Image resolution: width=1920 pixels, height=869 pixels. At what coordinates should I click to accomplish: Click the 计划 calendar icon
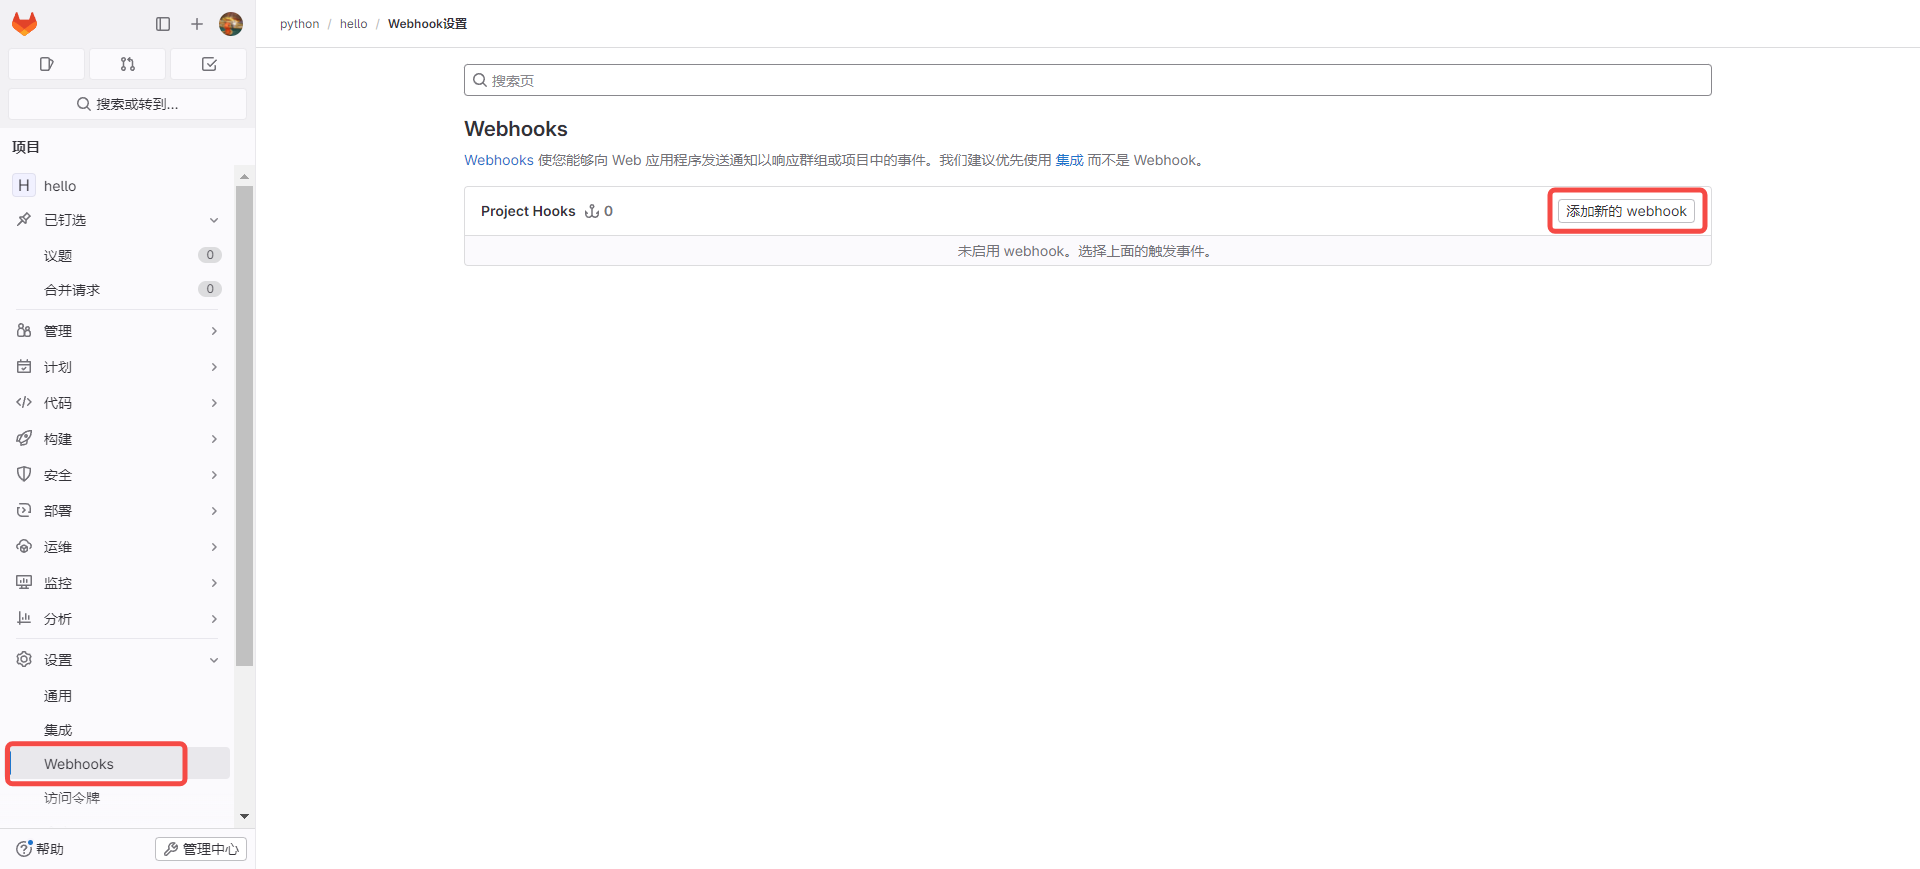[x=24, y=366]
